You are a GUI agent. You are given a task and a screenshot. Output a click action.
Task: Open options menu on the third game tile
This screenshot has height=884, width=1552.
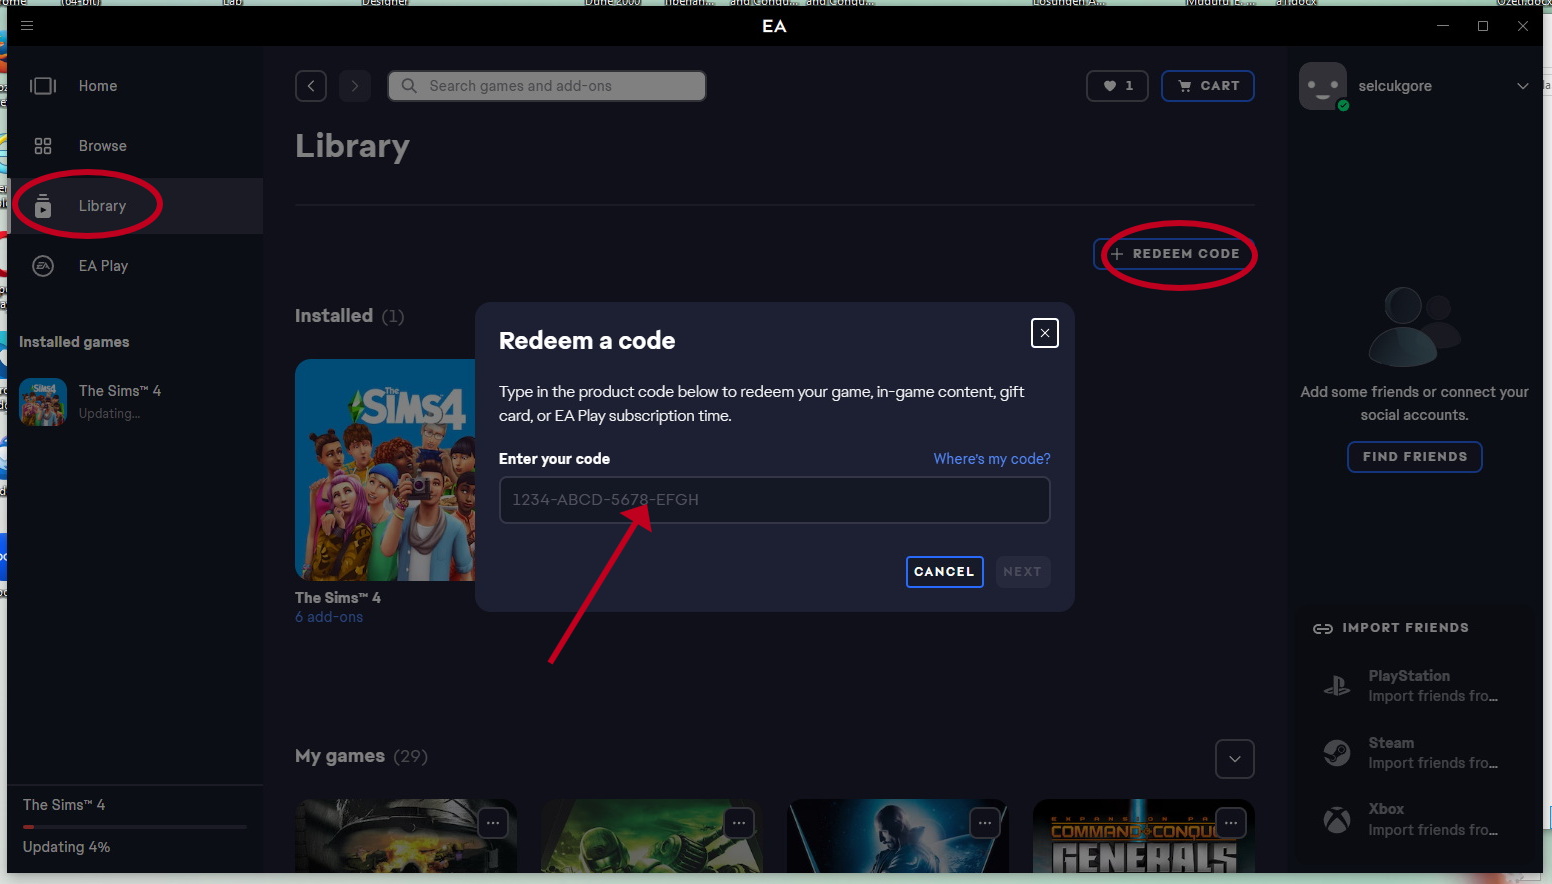pyautogui.click(x=985, y=823)
